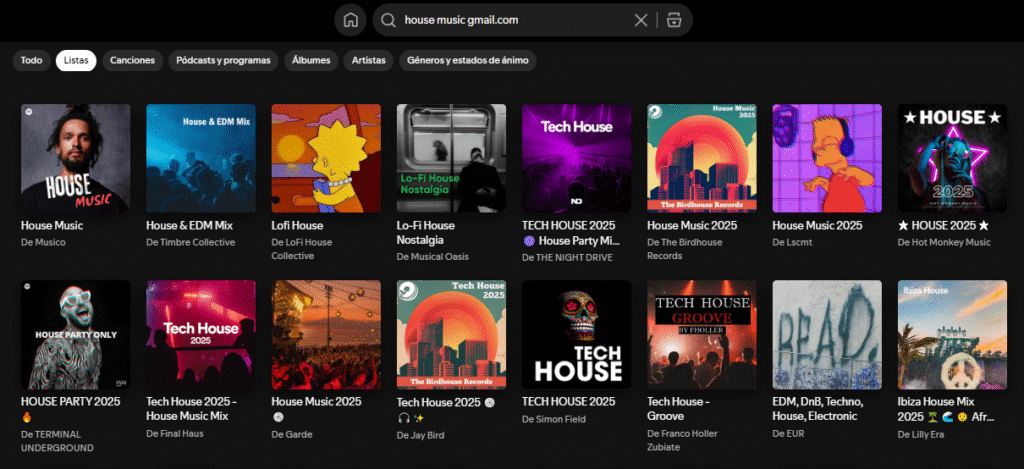
Task: Click the De Lilly Era text
Action: coord(921,434)
